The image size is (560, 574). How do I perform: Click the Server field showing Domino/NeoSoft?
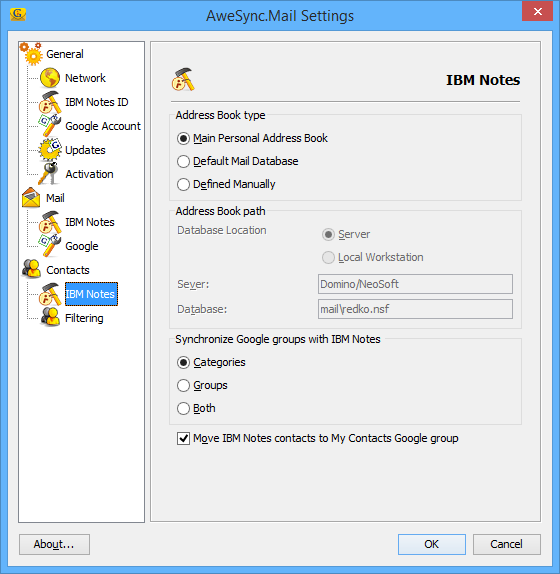415,284
